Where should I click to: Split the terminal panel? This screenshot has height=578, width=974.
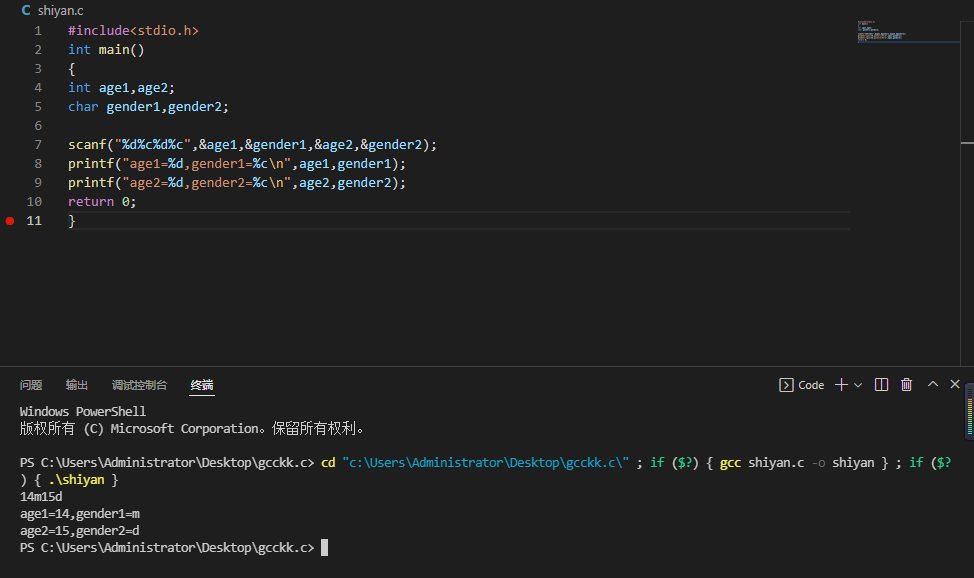pyautogui.click(x=881, y=384)
